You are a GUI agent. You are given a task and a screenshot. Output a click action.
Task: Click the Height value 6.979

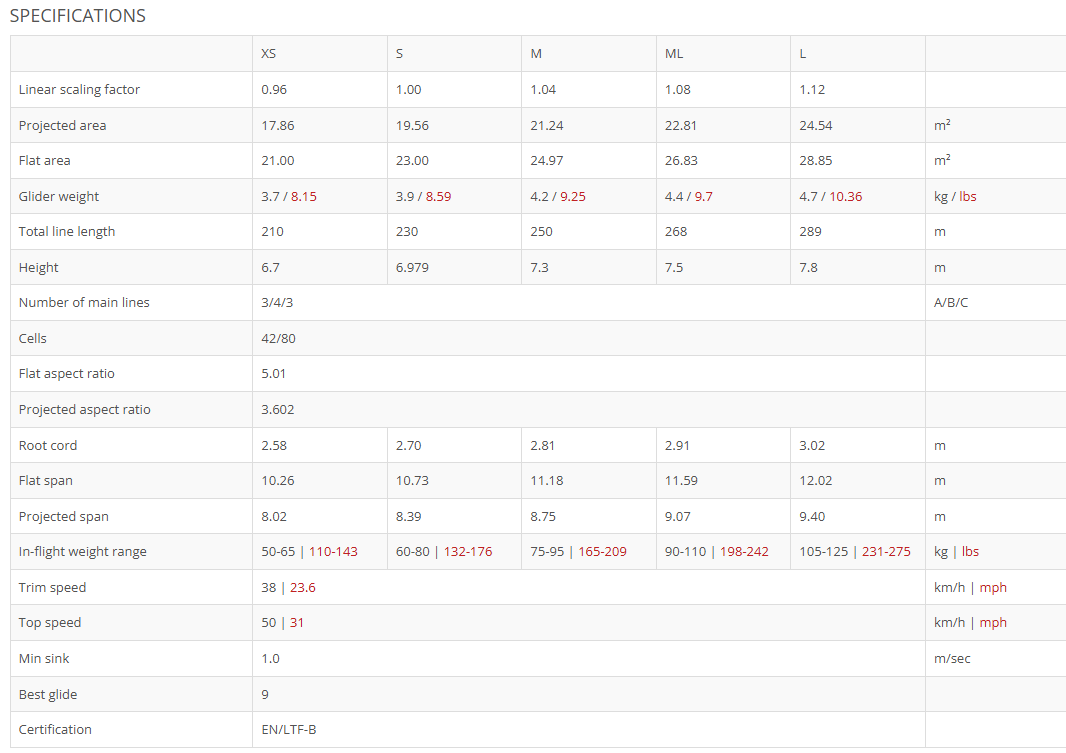tap(413, 268)
